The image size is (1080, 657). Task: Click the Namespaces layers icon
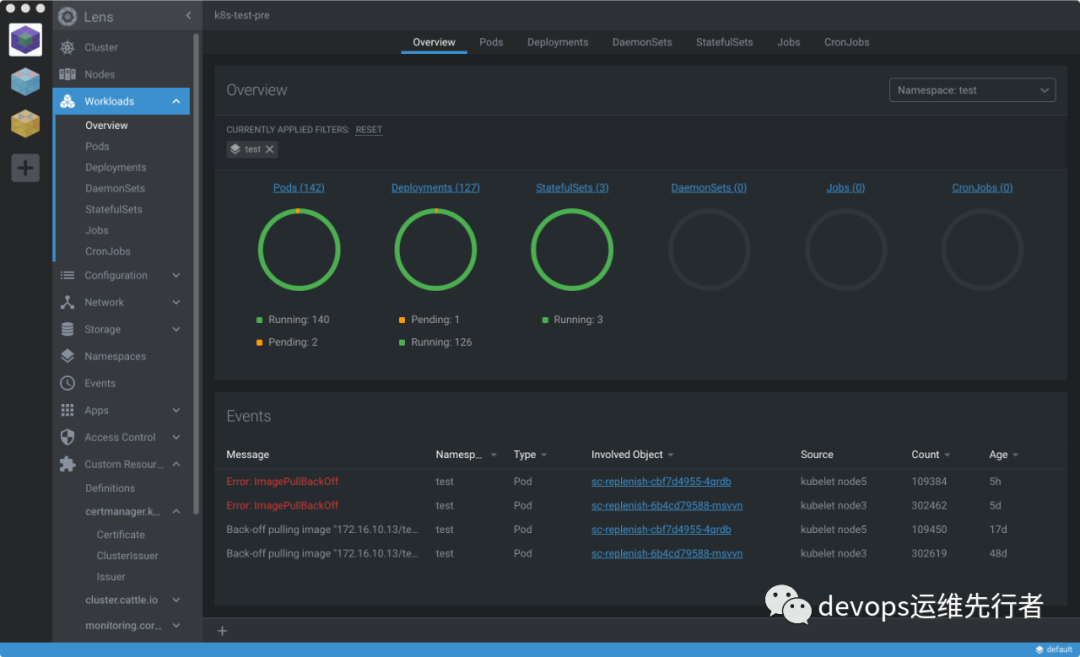tap(67, 356)
